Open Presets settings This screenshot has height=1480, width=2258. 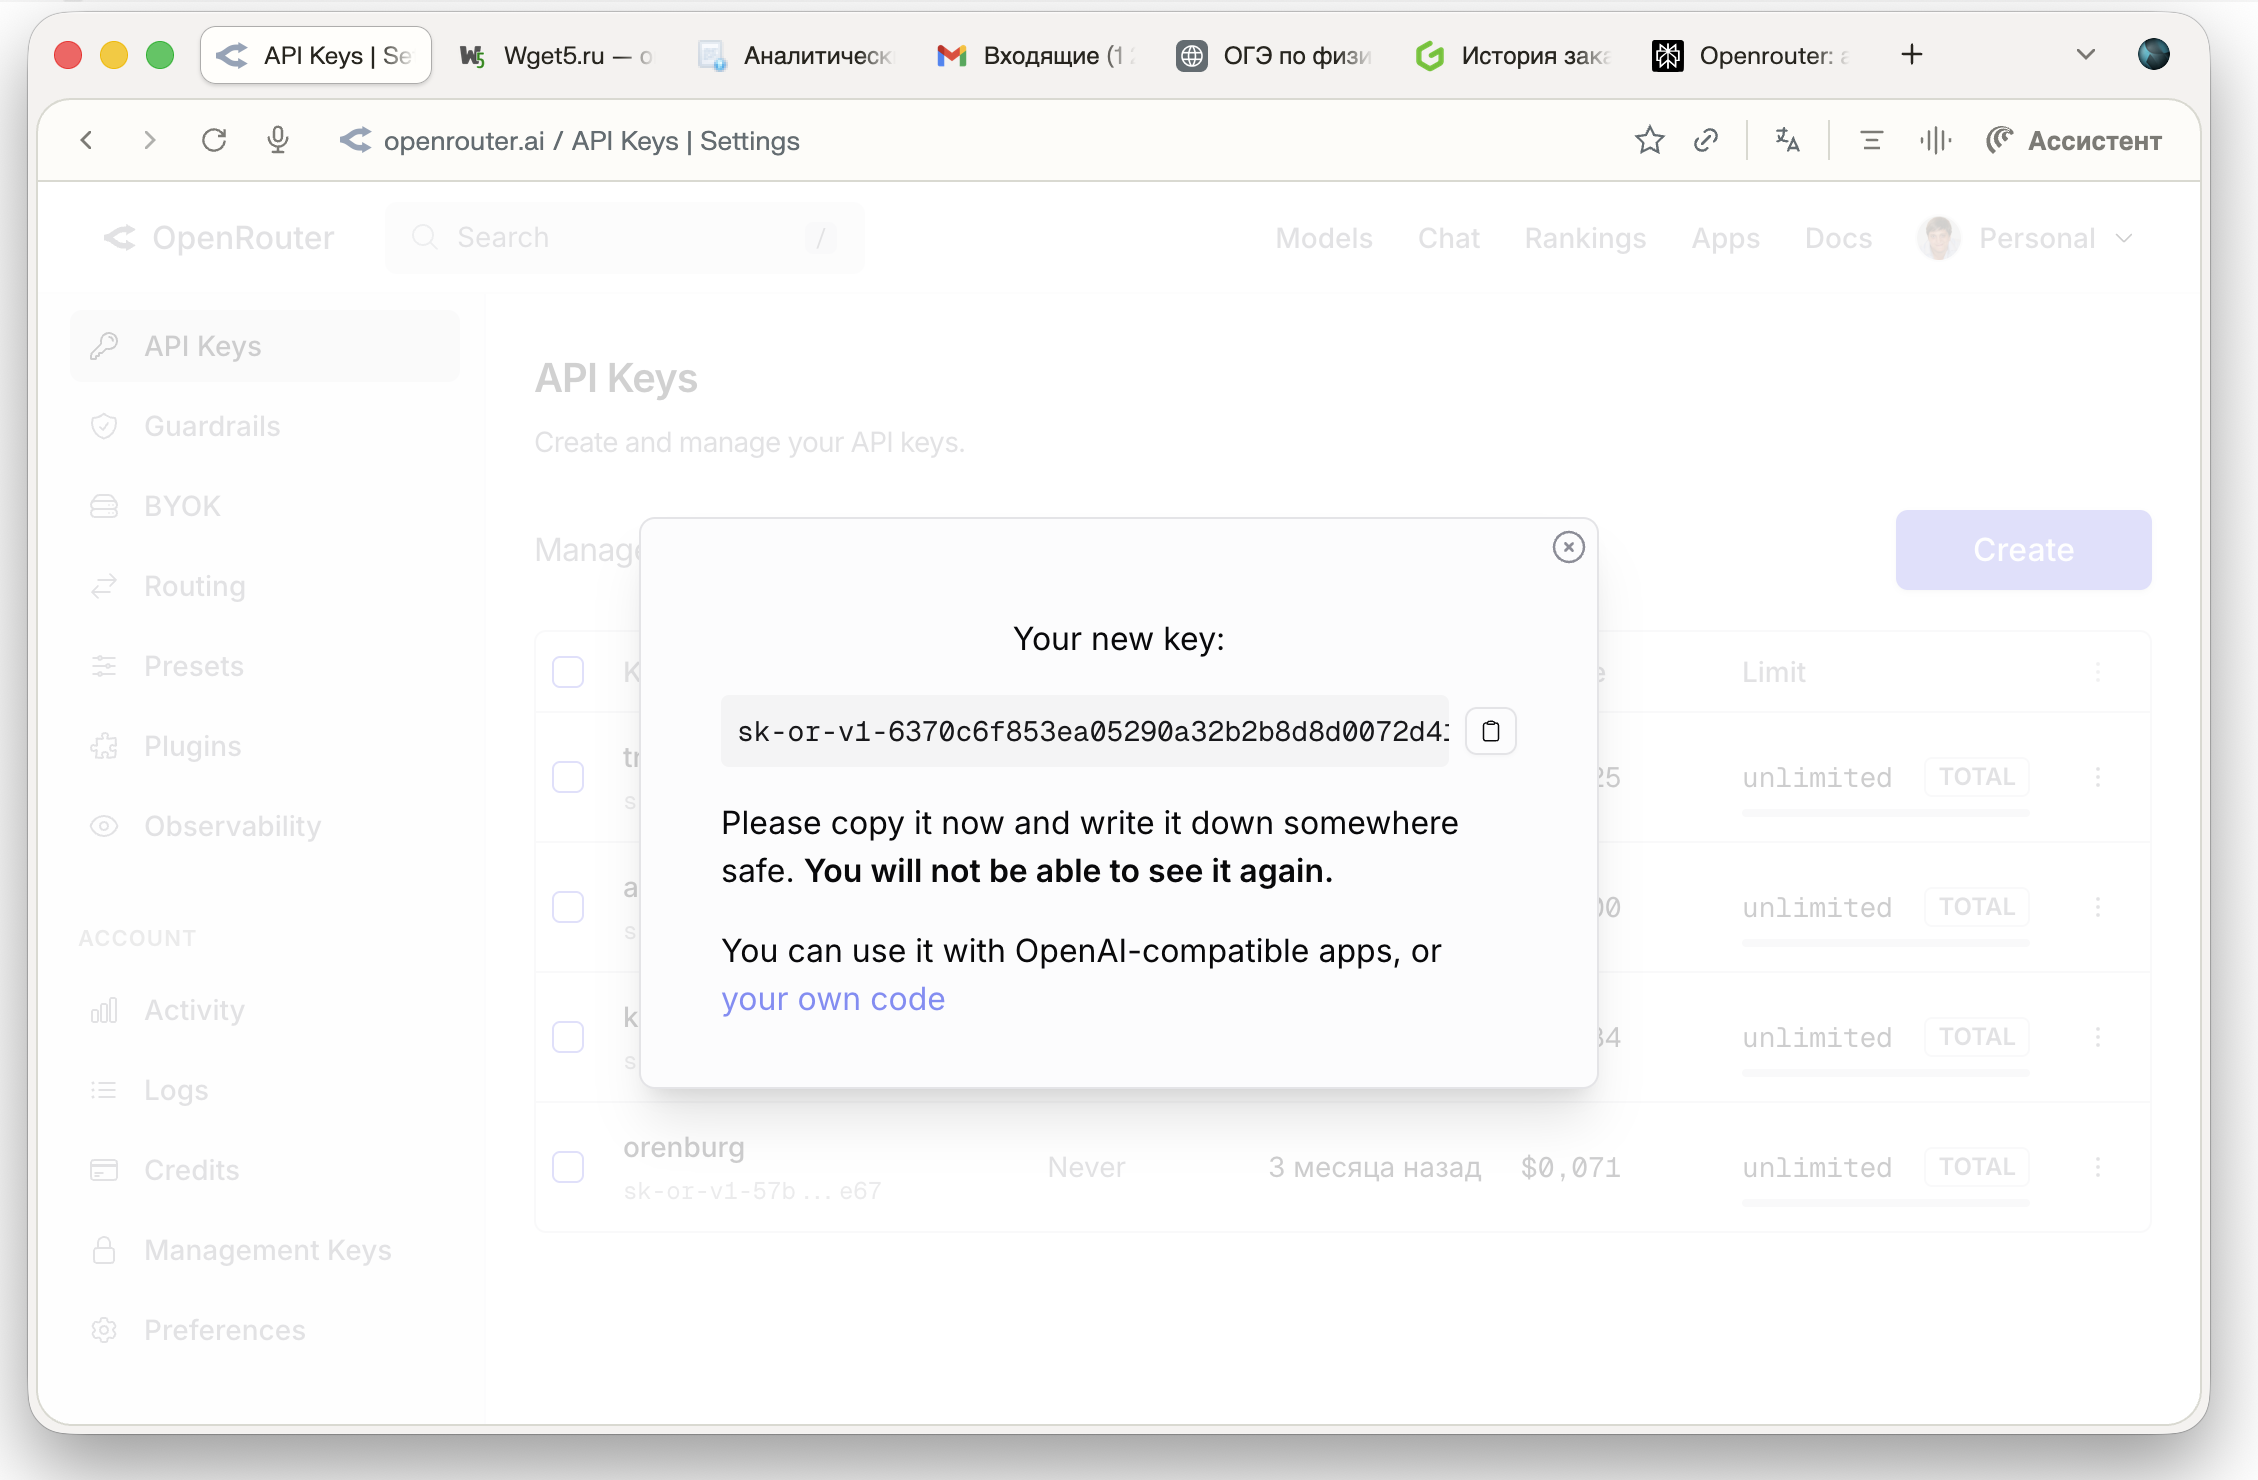tap(265, 666)
